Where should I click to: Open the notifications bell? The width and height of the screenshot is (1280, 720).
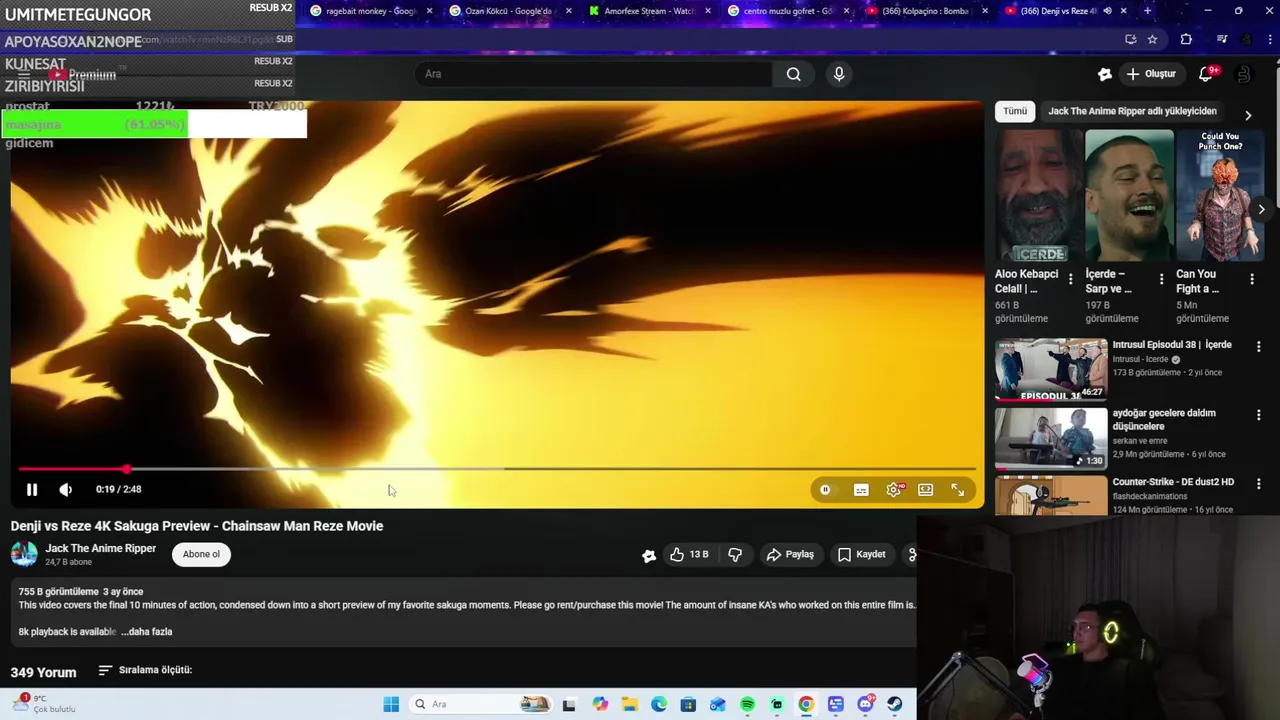pos(1206,74)
